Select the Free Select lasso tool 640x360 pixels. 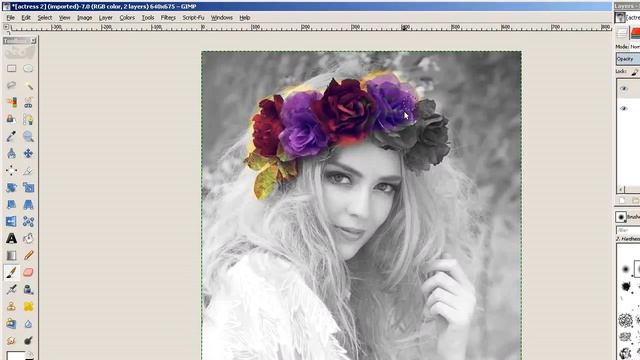click(11, 85)
